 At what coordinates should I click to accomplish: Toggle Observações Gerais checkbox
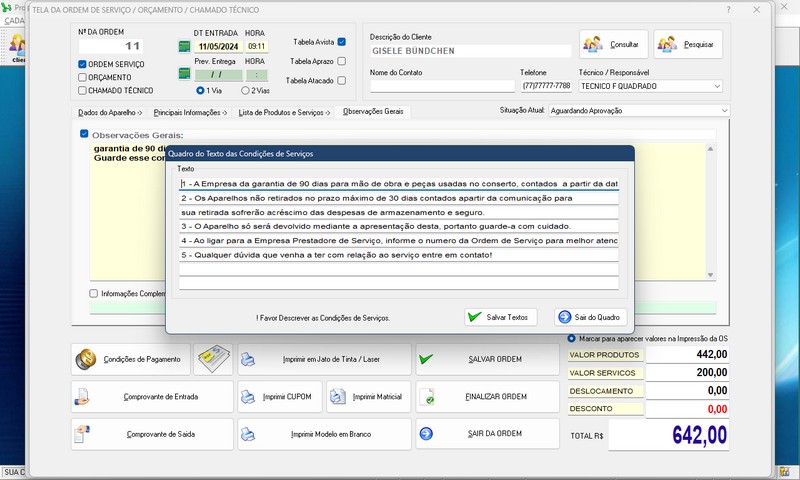point(84,134)
